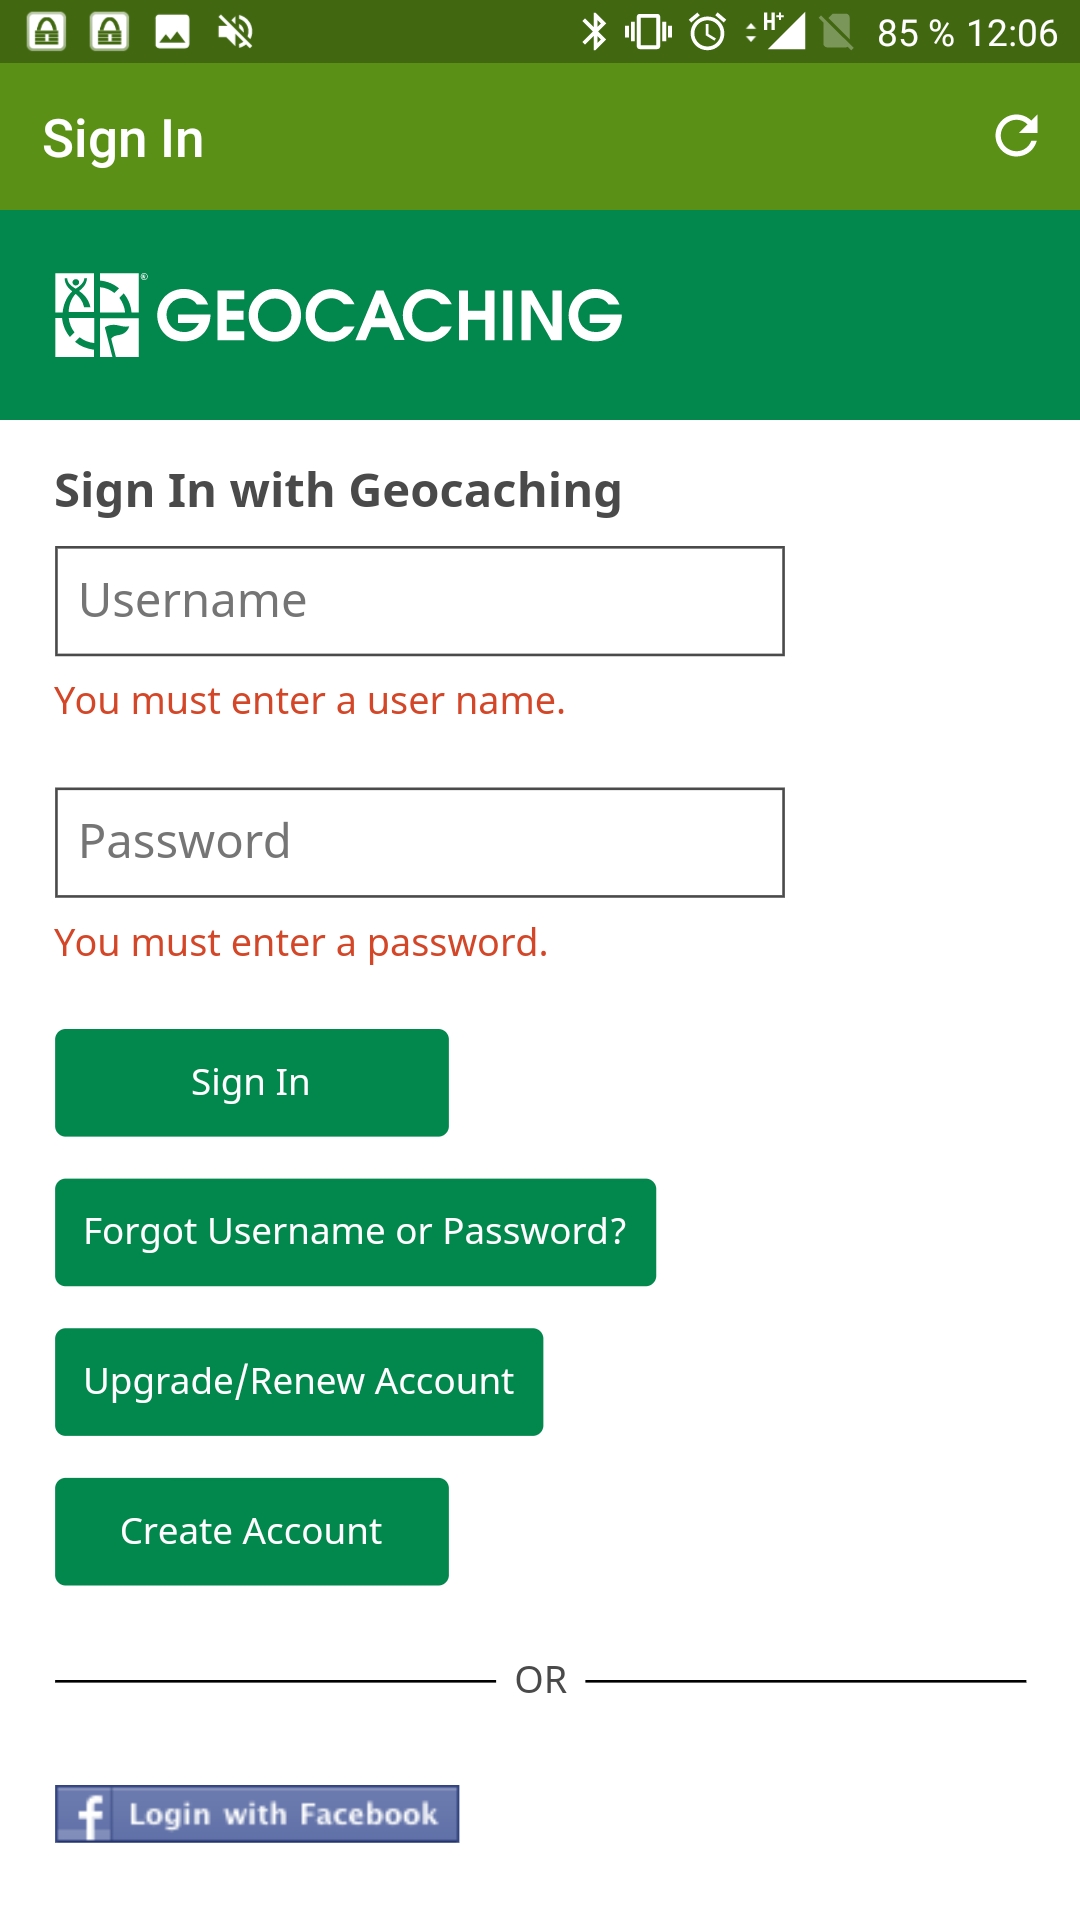Tap Upgrade/Renew Account button

pyautogui.click(x=299, y=1382)
